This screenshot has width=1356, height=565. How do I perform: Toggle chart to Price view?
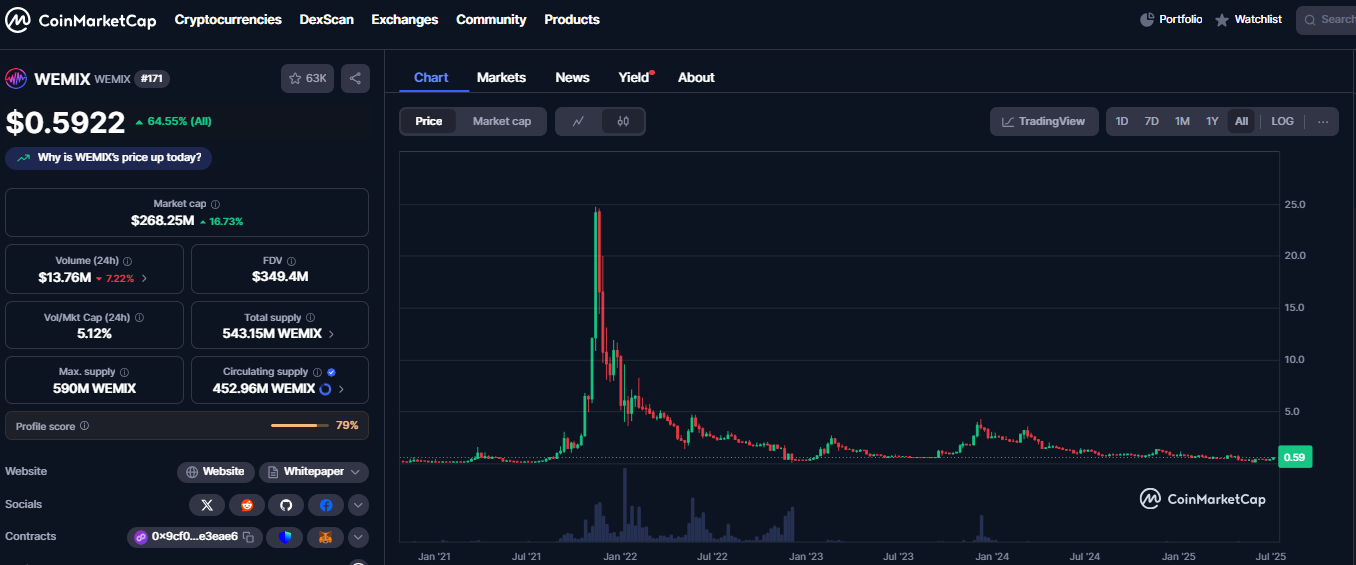click(x=429, y=121)
